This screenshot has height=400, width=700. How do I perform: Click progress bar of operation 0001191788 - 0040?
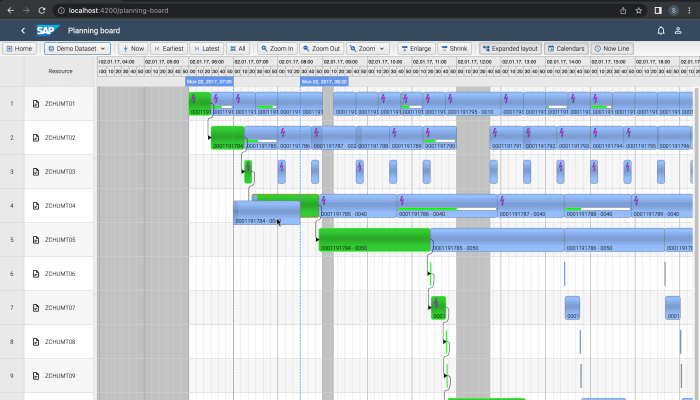pos(598,209)
